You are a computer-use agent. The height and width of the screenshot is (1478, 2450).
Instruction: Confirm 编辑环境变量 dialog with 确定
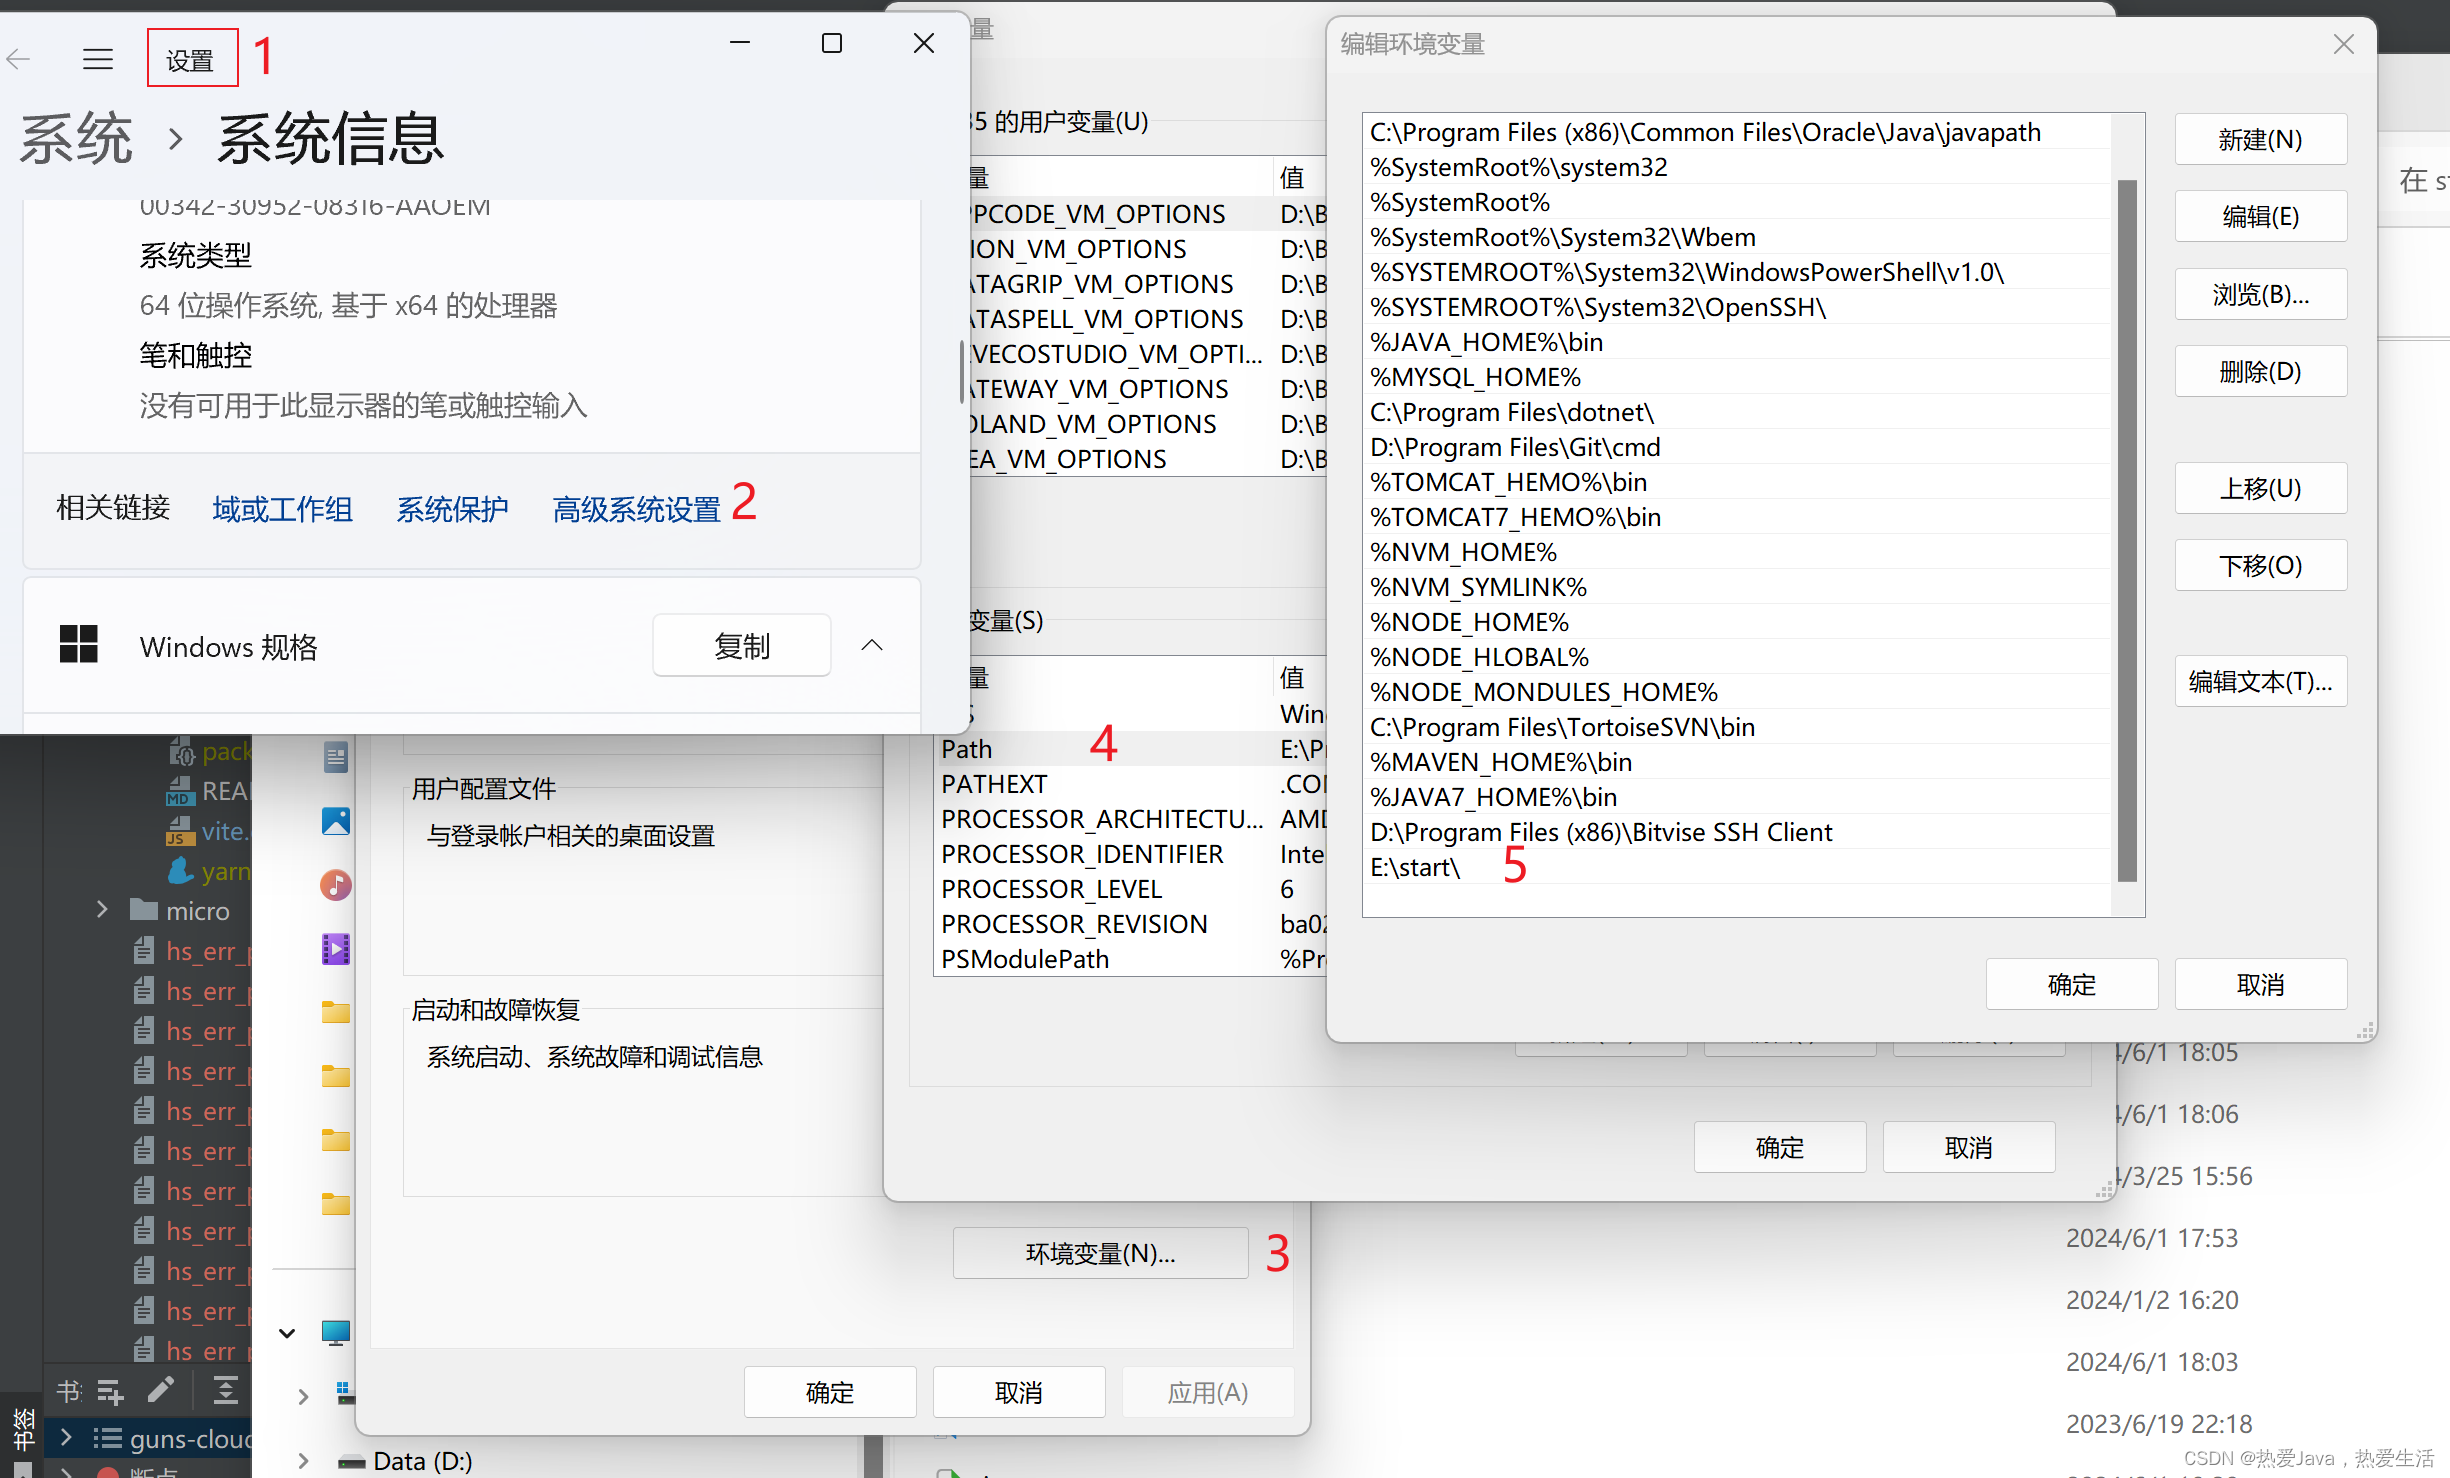(2071, 984)
